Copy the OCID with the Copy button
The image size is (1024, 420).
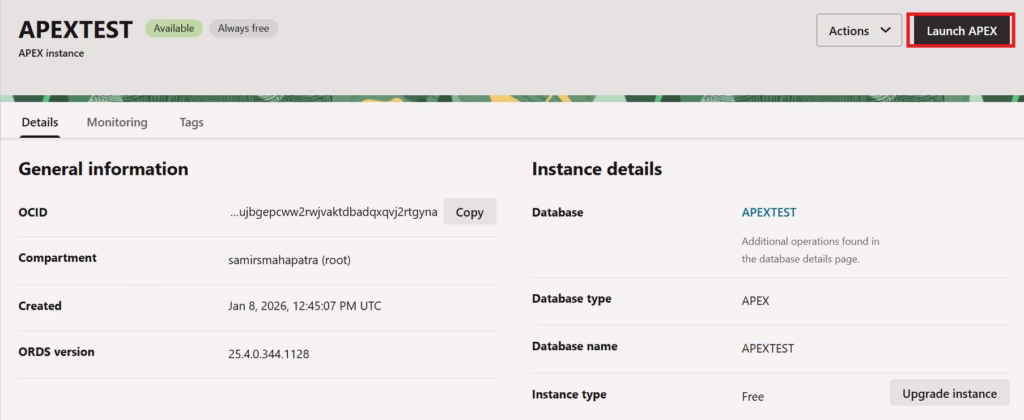469,212
